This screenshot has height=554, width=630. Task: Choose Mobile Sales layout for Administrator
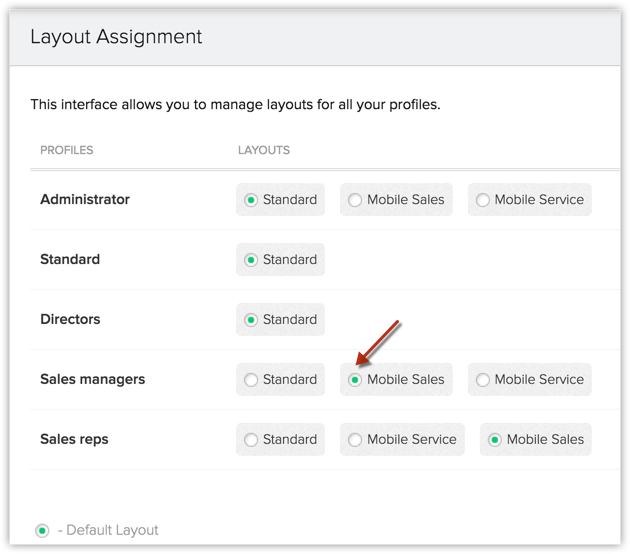click(x=355, y=200)
